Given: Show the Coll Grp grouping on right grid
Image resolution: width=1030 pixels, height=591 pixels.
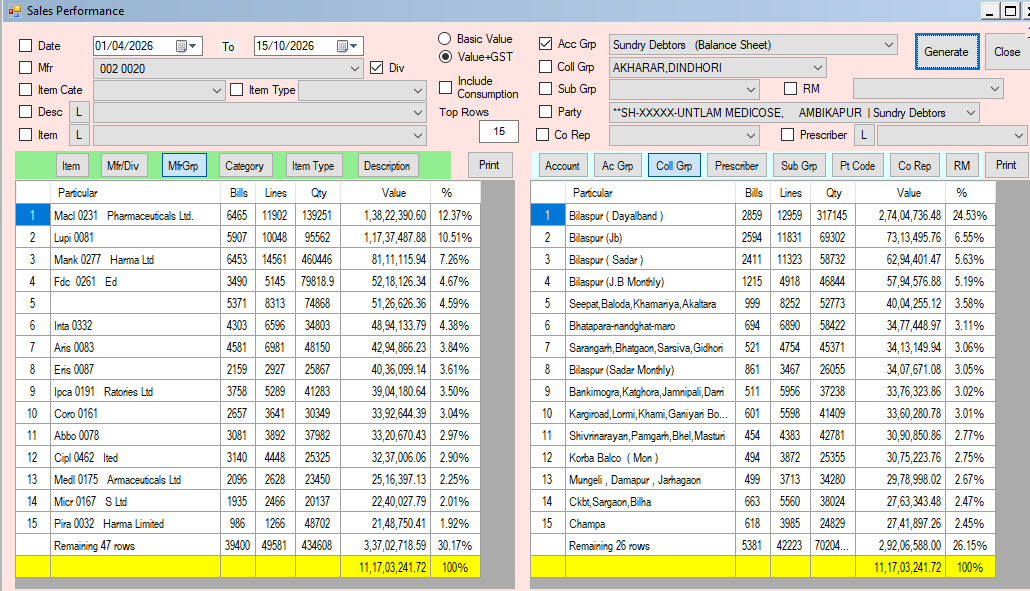Looking at the screenshot, I should pos(674,165).
